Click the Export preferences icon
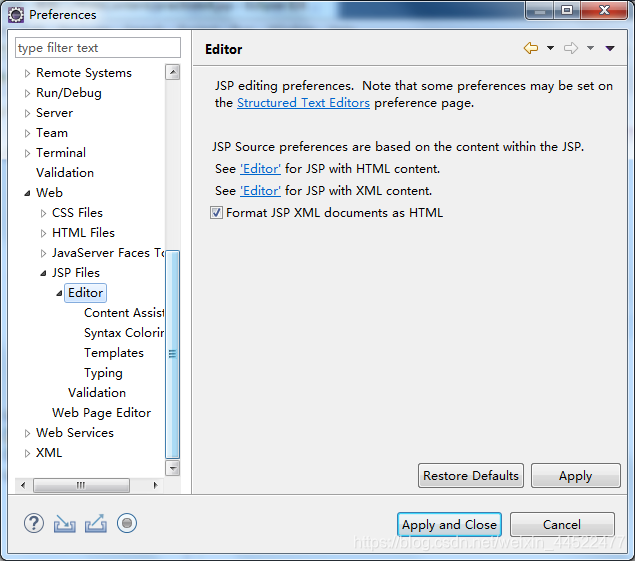The image size is (635, 561). pos(96,523)
